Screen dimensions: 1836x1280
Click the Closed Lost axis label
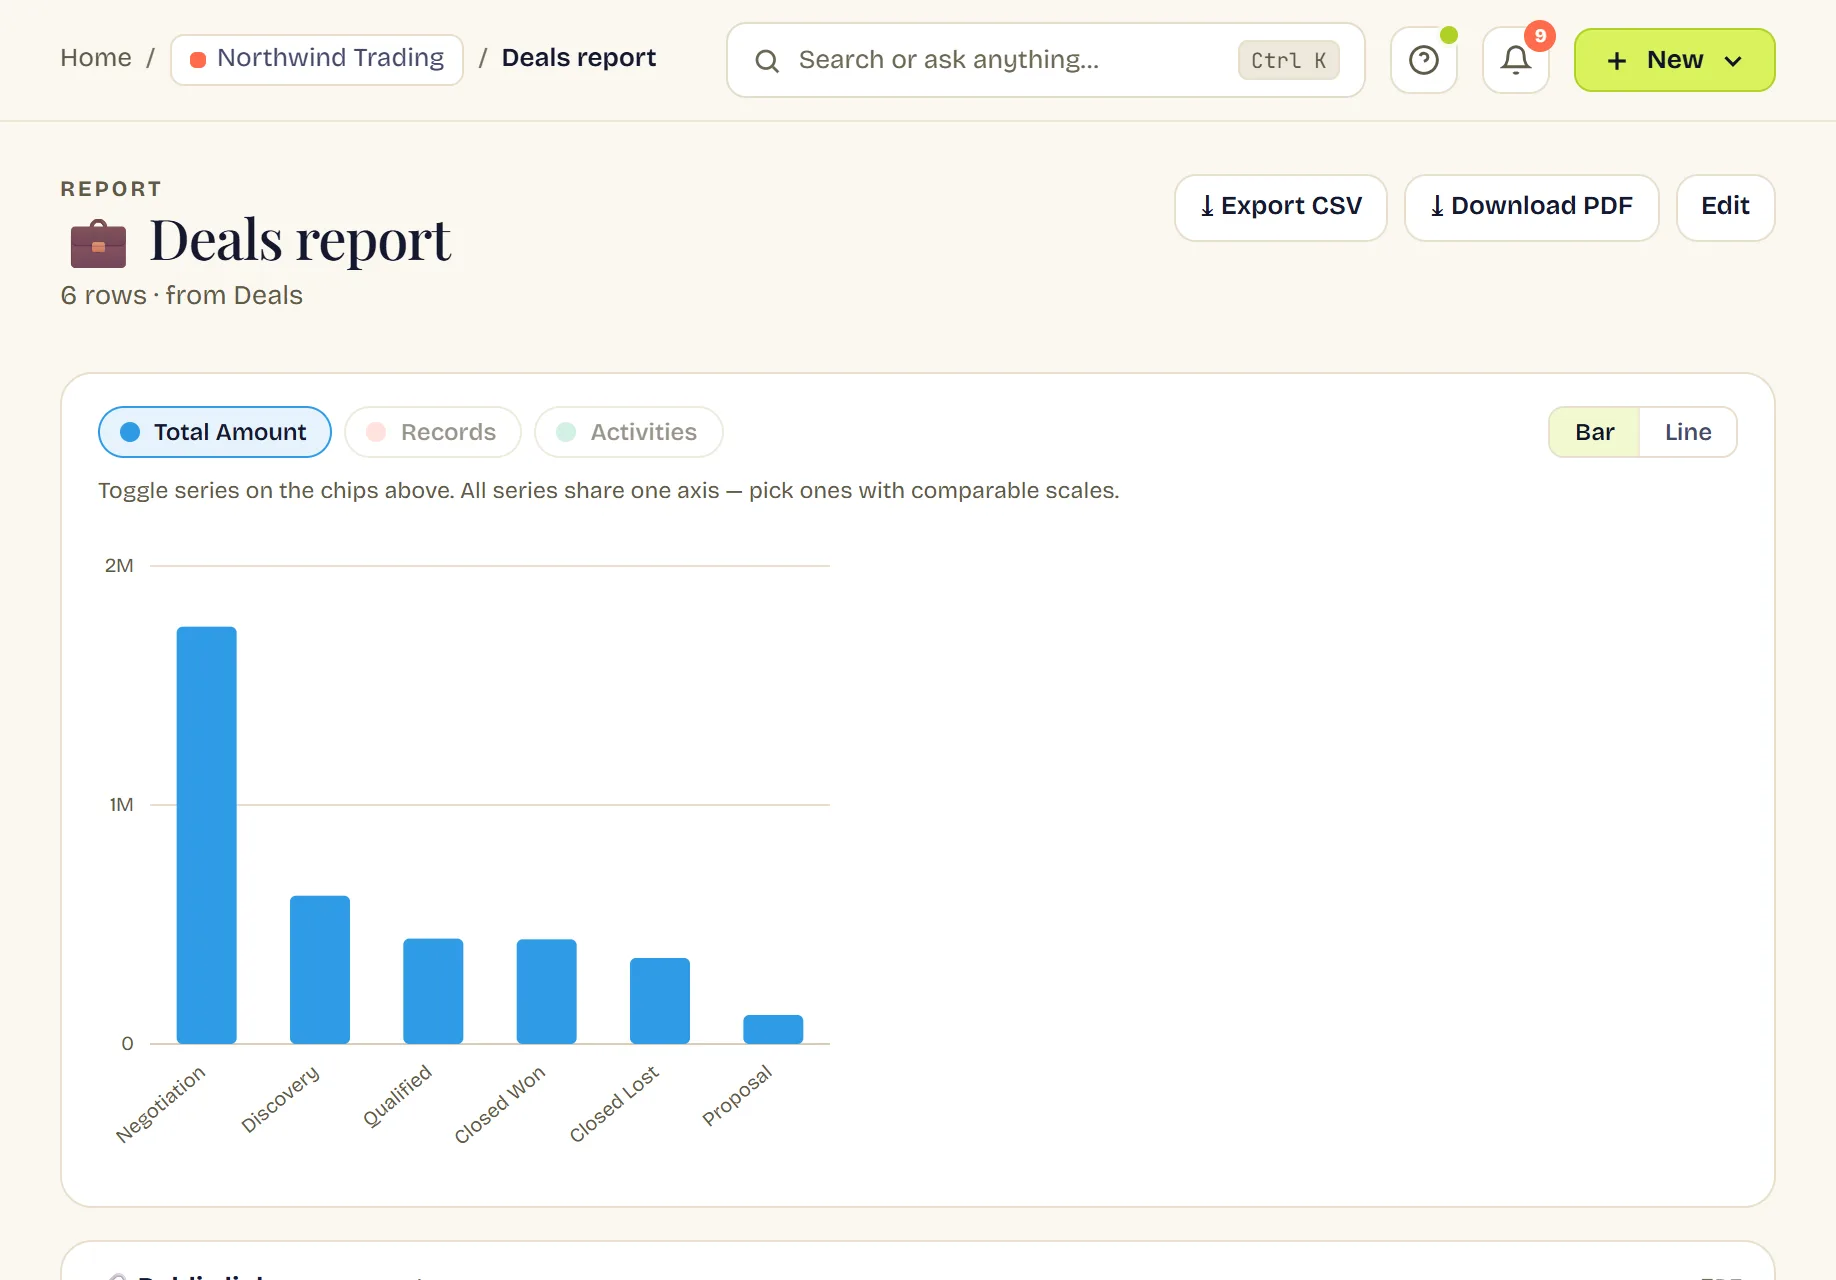tap(614, 1104)
